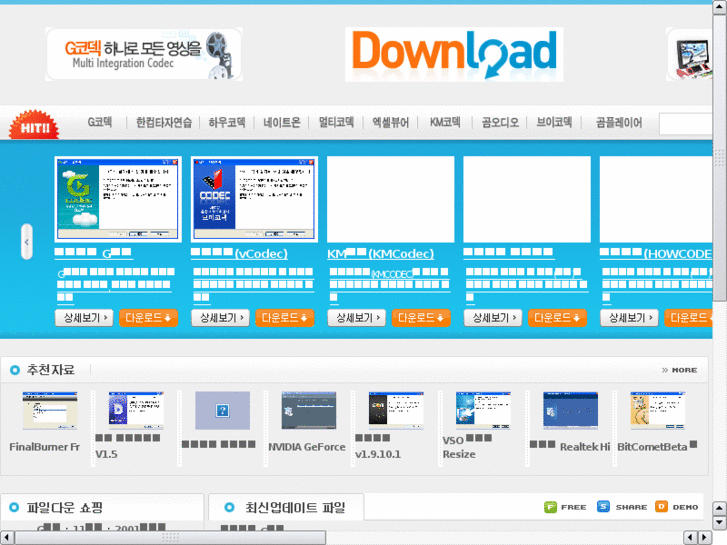Click the vertical scrollbar down arrow at bottom

pyautogui.click(x=720, y=522)
